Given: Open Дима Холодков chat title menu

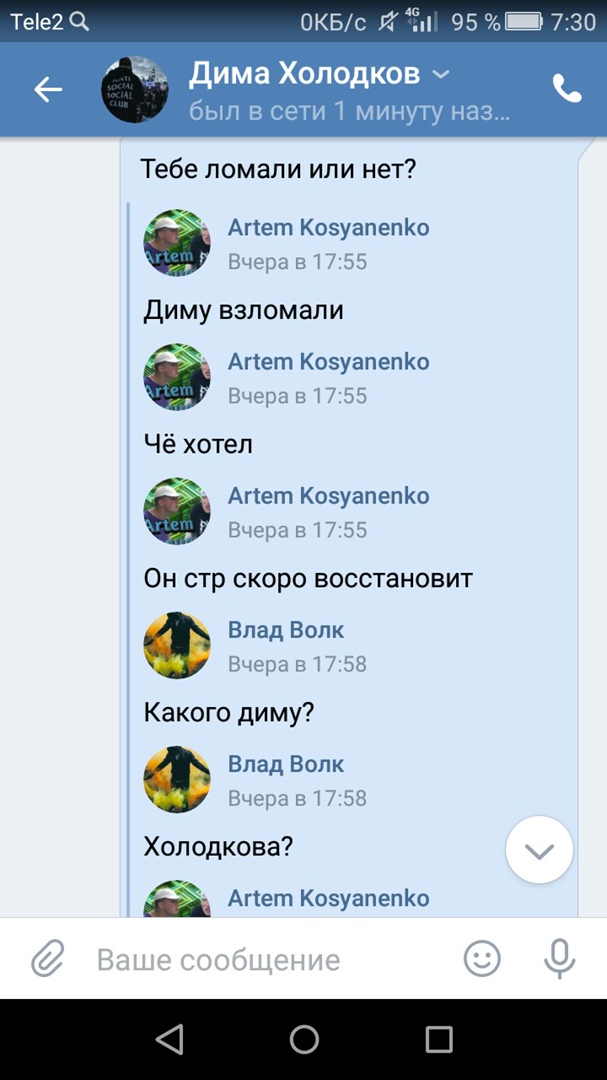Looking at the screenshot, I should tap(305, 74).
